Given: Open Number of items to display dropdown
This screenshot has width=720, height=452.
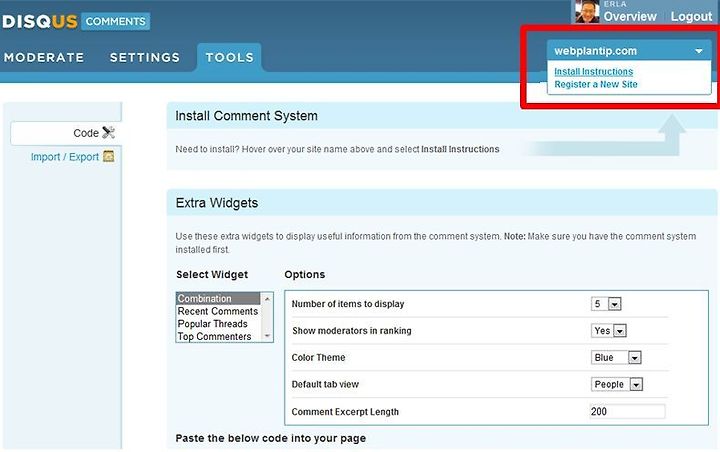Looking at the screenshot, I should tap(606, 304).
